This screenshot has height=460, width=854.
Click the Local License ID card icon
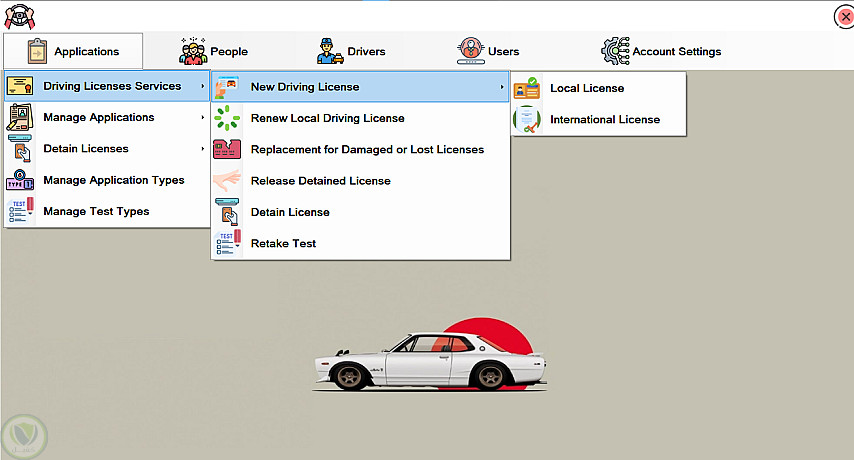click(527, 88)
